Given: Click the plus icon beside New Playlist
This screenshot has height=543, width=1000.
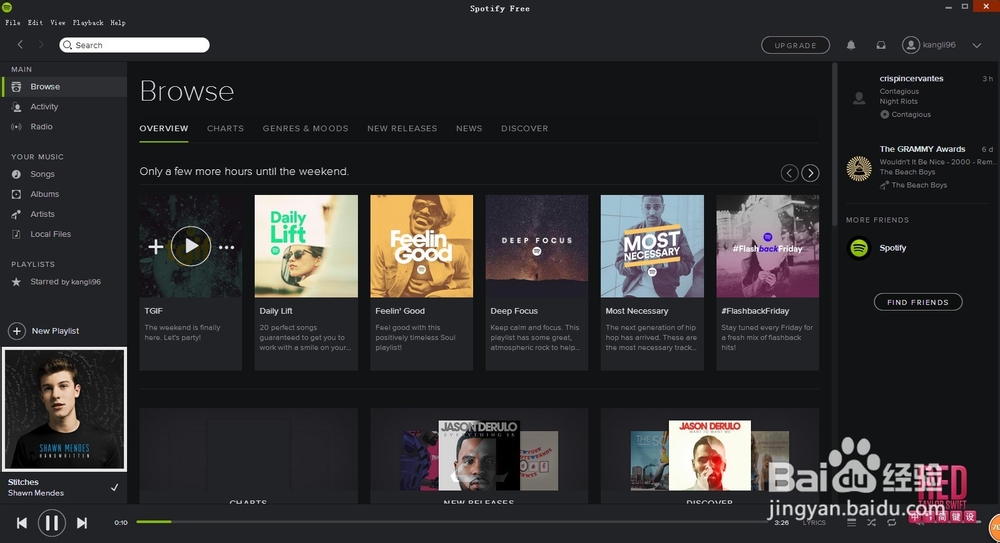Looking at the screenshot, I should coord(17,331).
